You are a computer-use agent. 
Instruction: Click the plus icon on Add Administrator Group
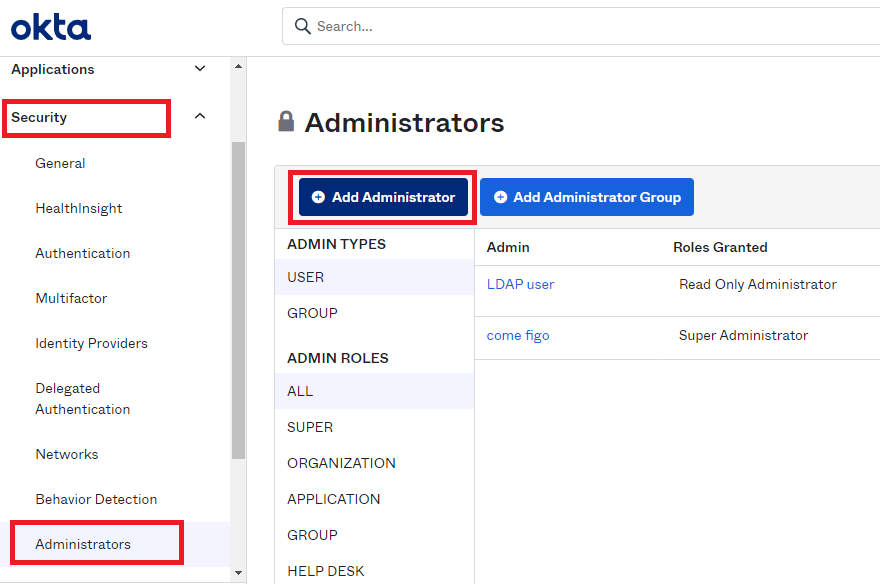click(x=502, y=197)
